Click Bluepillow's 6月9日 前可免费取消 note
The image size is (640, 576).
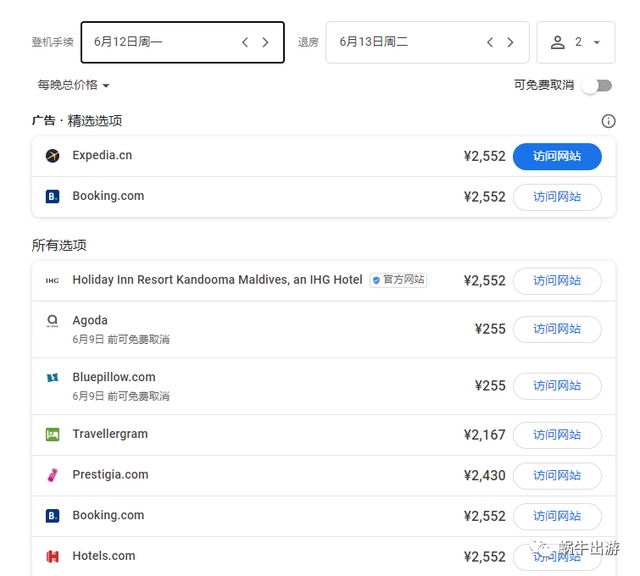pyautogui.click(x=121, y=396)
